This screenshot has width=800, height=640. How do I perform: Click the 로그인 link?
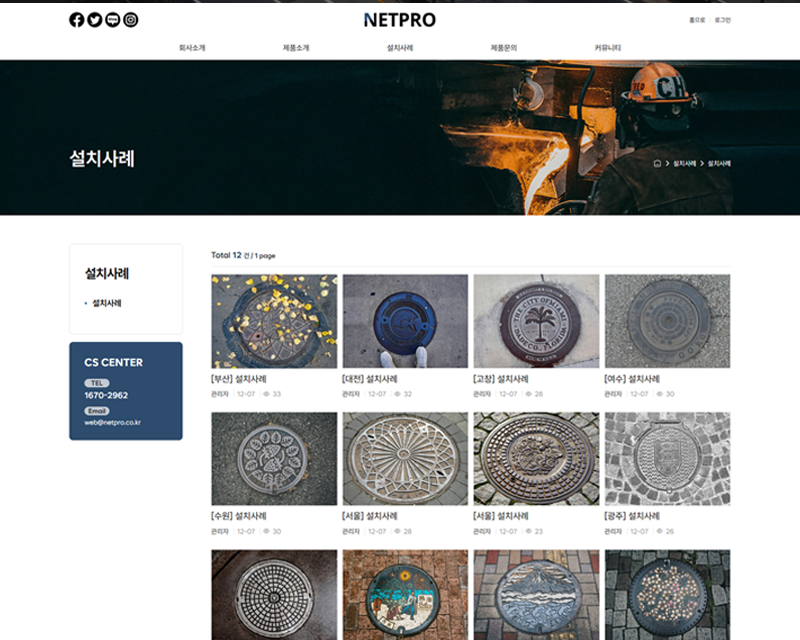click(722, 20)
